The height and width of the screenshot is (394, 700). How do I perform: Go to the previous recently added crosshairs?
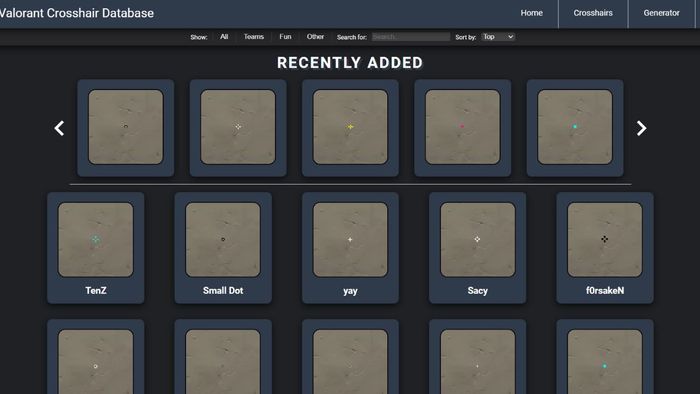pyautogui.click(x=59, y=129)
